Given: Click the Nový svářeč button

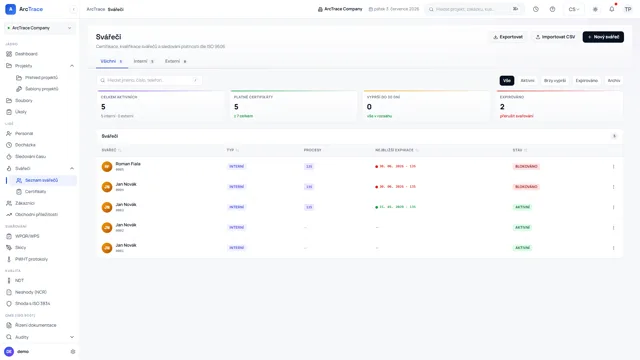Looking at the screenshot, I should tap(603, 37).
